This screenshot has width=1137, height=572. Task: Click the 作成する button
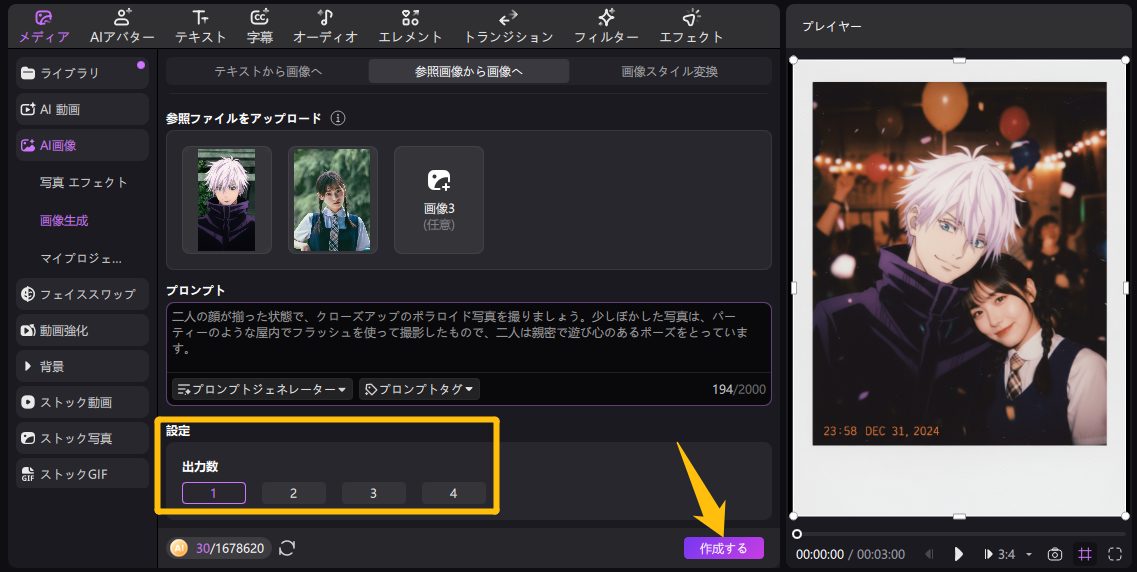pos(724,548)
